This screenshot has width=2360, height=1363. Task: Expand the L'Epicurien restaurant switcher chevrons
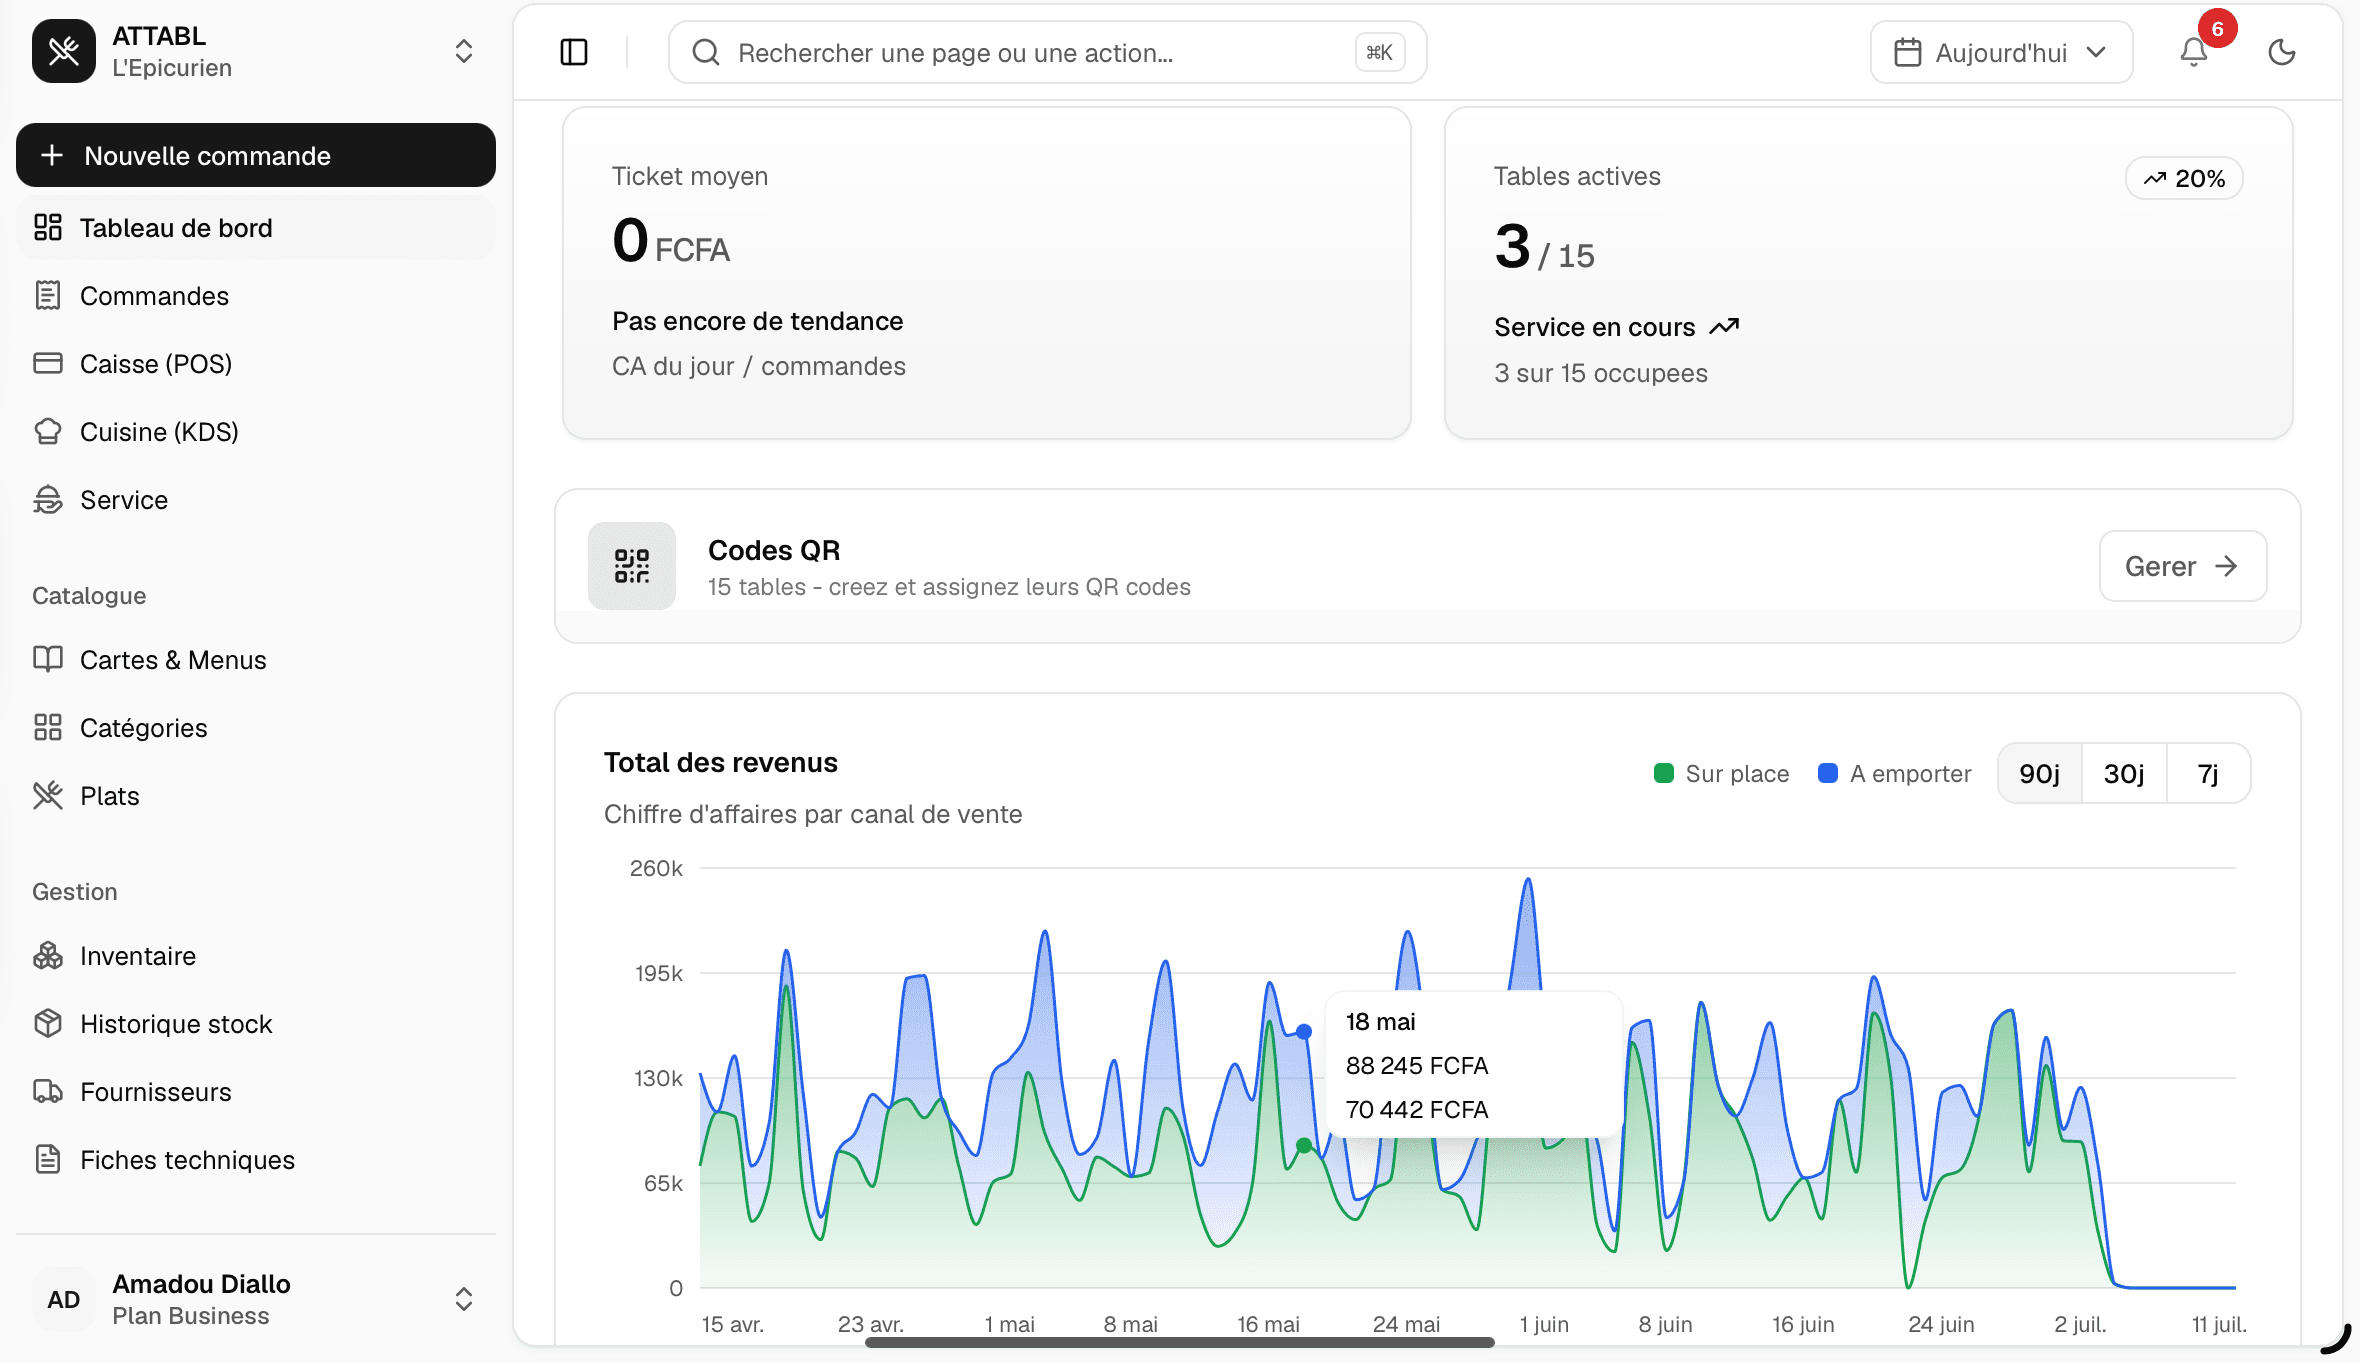click(x=464, y=51)
